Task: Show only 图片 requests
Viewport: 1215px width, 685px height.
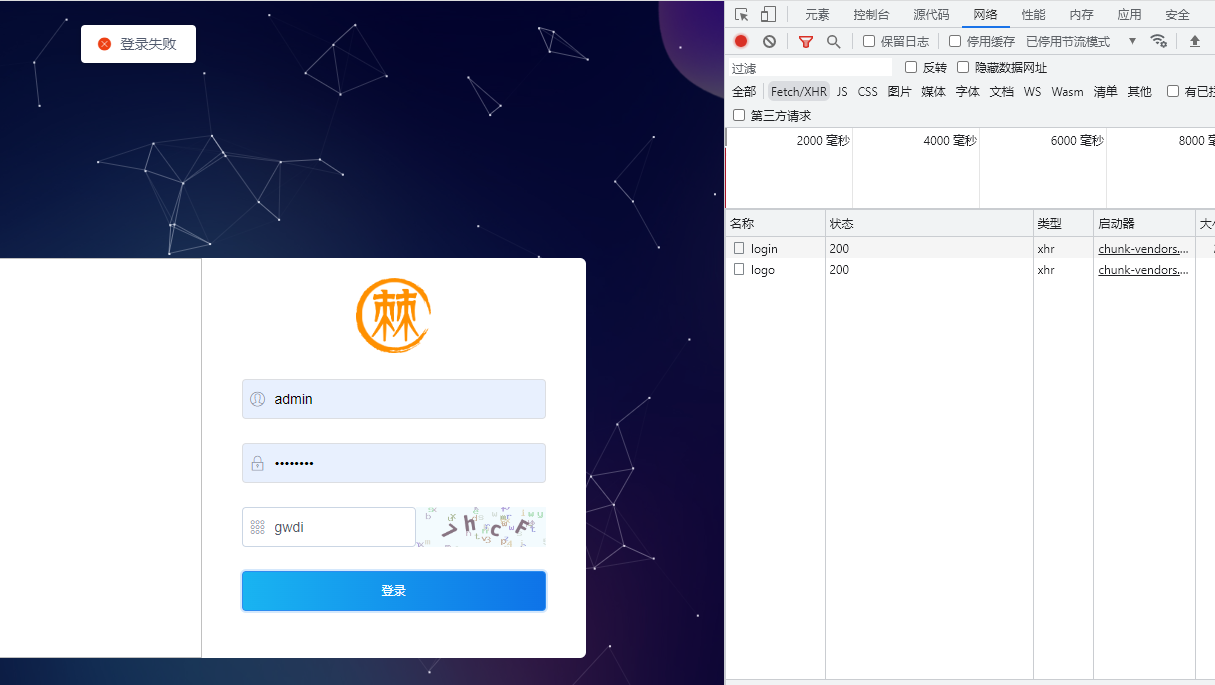Action: click(x=899, y=91)
